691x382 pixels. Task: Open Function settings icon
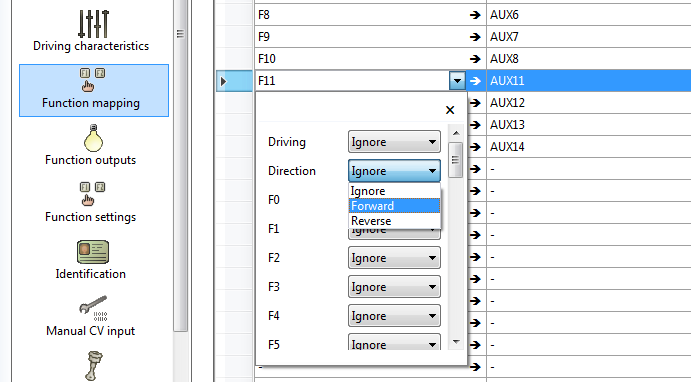click(93, 194)
